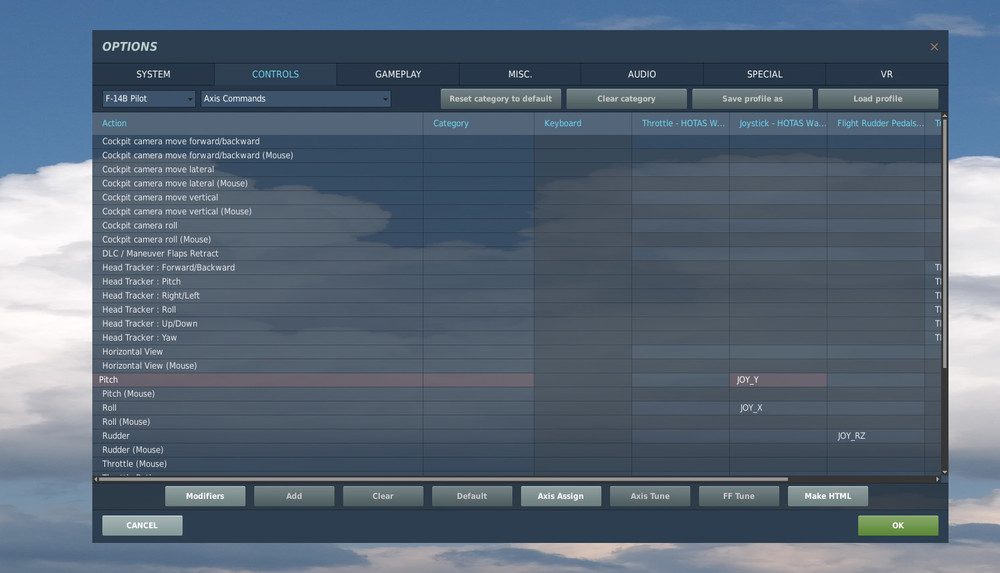Open the MISC. tab

tap(520, 74)
